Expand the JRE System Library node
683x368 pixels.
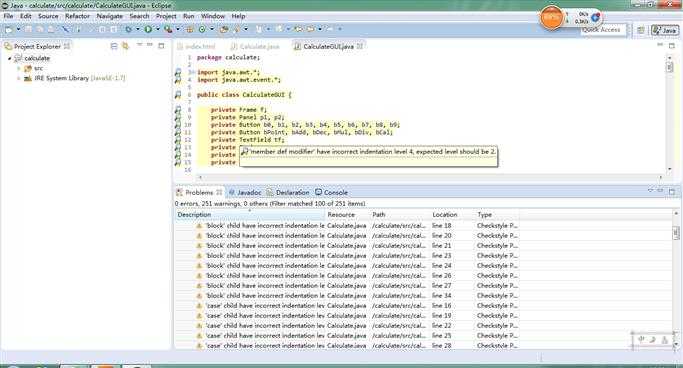[x=19, y=78]
